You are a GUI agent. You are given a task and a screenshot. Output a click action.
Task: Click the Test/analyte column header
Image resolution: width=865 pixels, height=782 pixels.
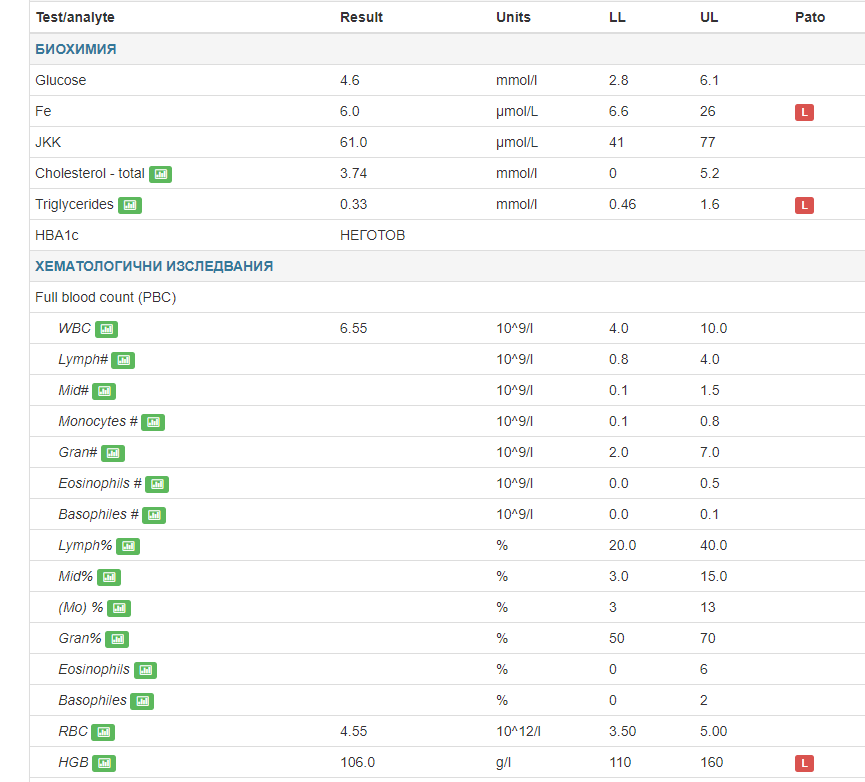[75, 17]
